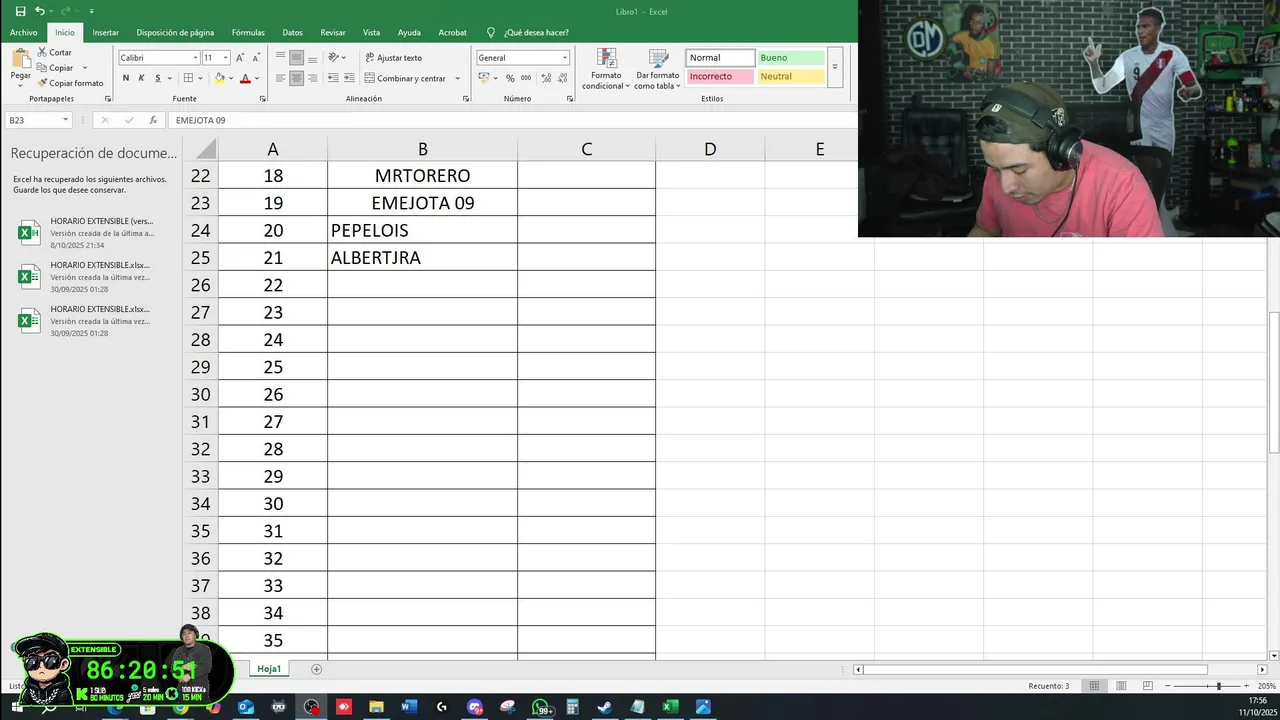Enable Ajustar texto wrap
The width and height of the screenshot is (1280, 720).
tap(394, 58)
